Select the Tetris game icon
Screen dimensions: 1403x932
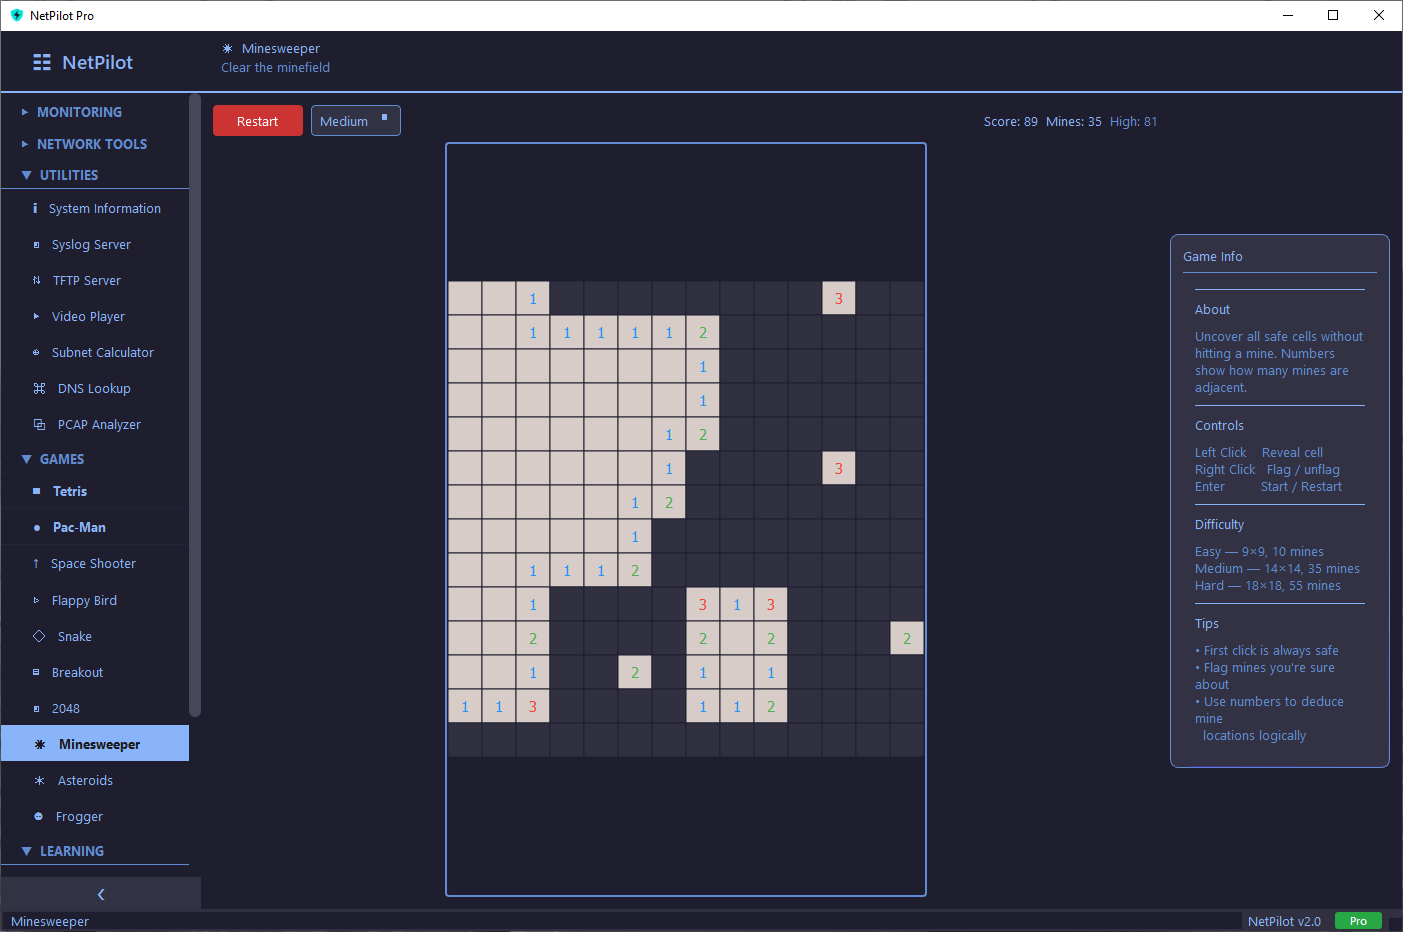[x=36, y=491]
